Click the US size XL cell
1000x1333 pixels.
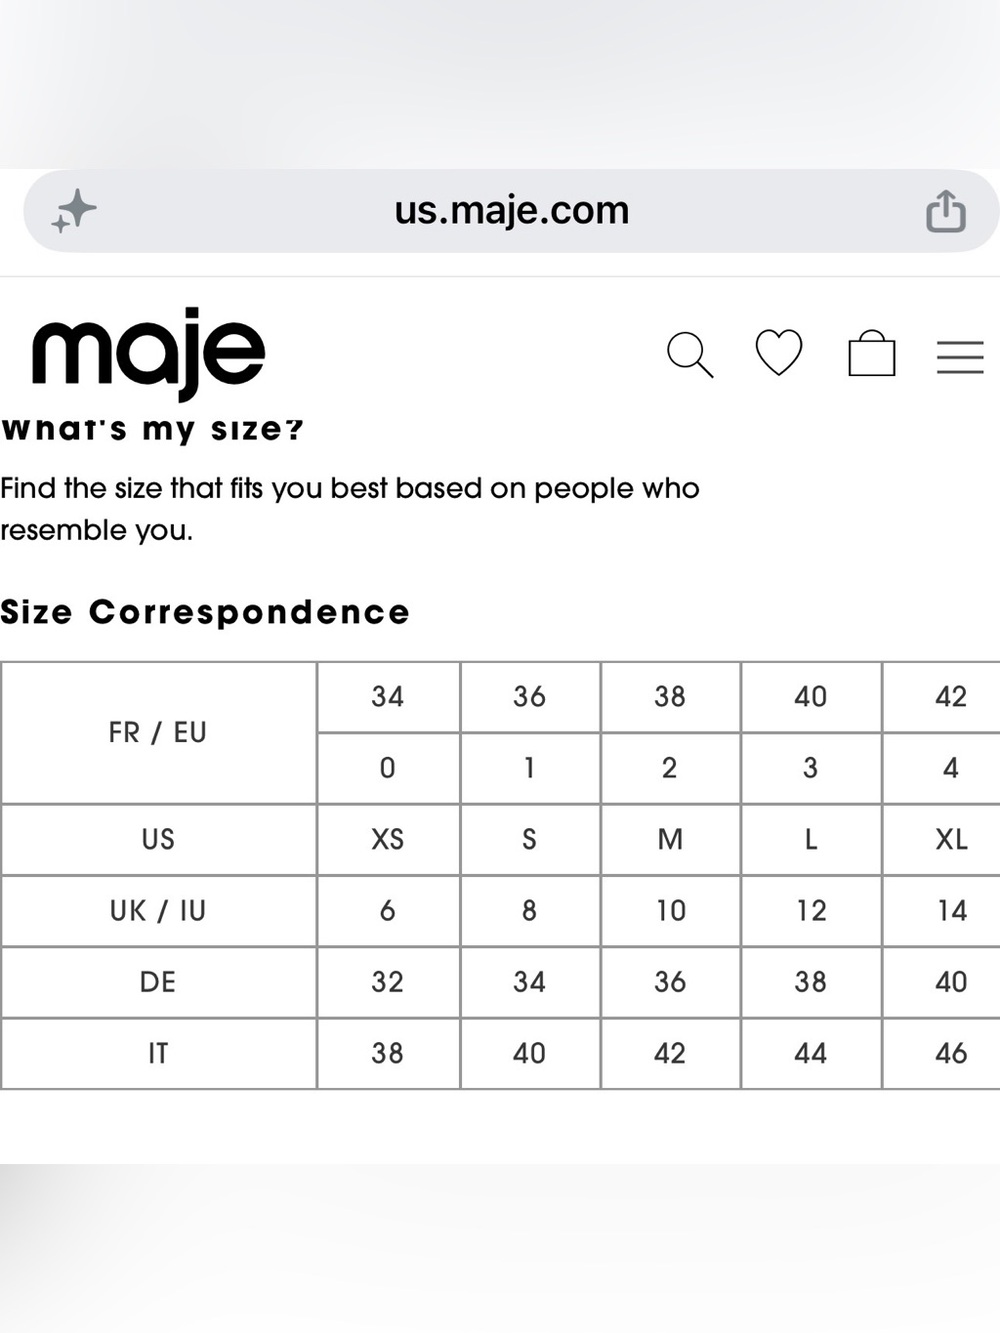point(951,839)
